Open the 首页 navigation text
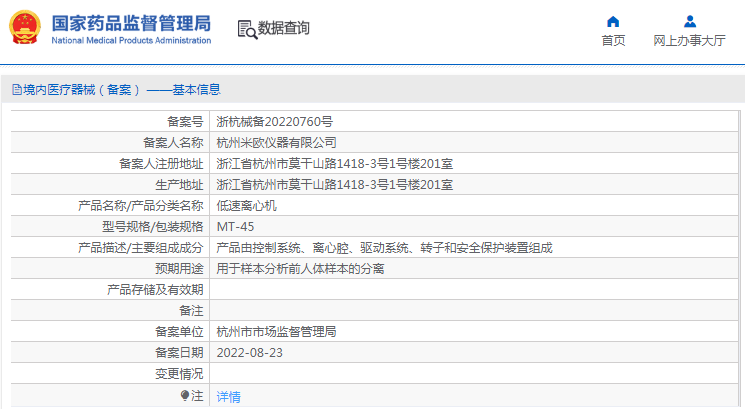 pyautogui.click(x=613, y=41)
